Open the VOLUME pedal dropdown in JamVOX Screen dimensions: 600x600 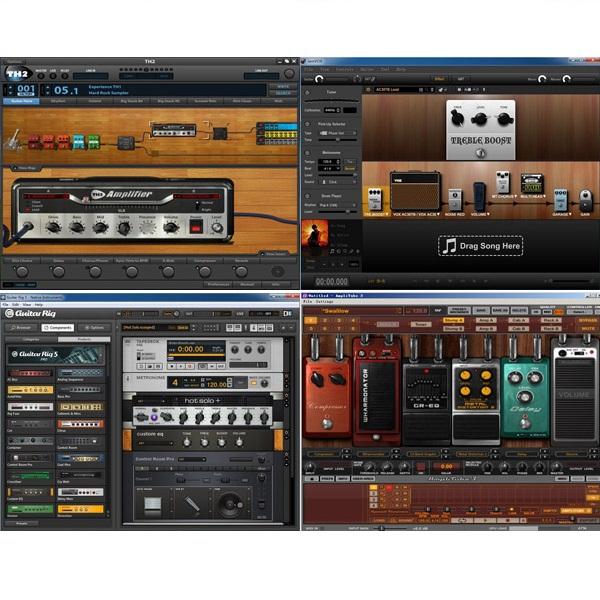click(488, 214)
